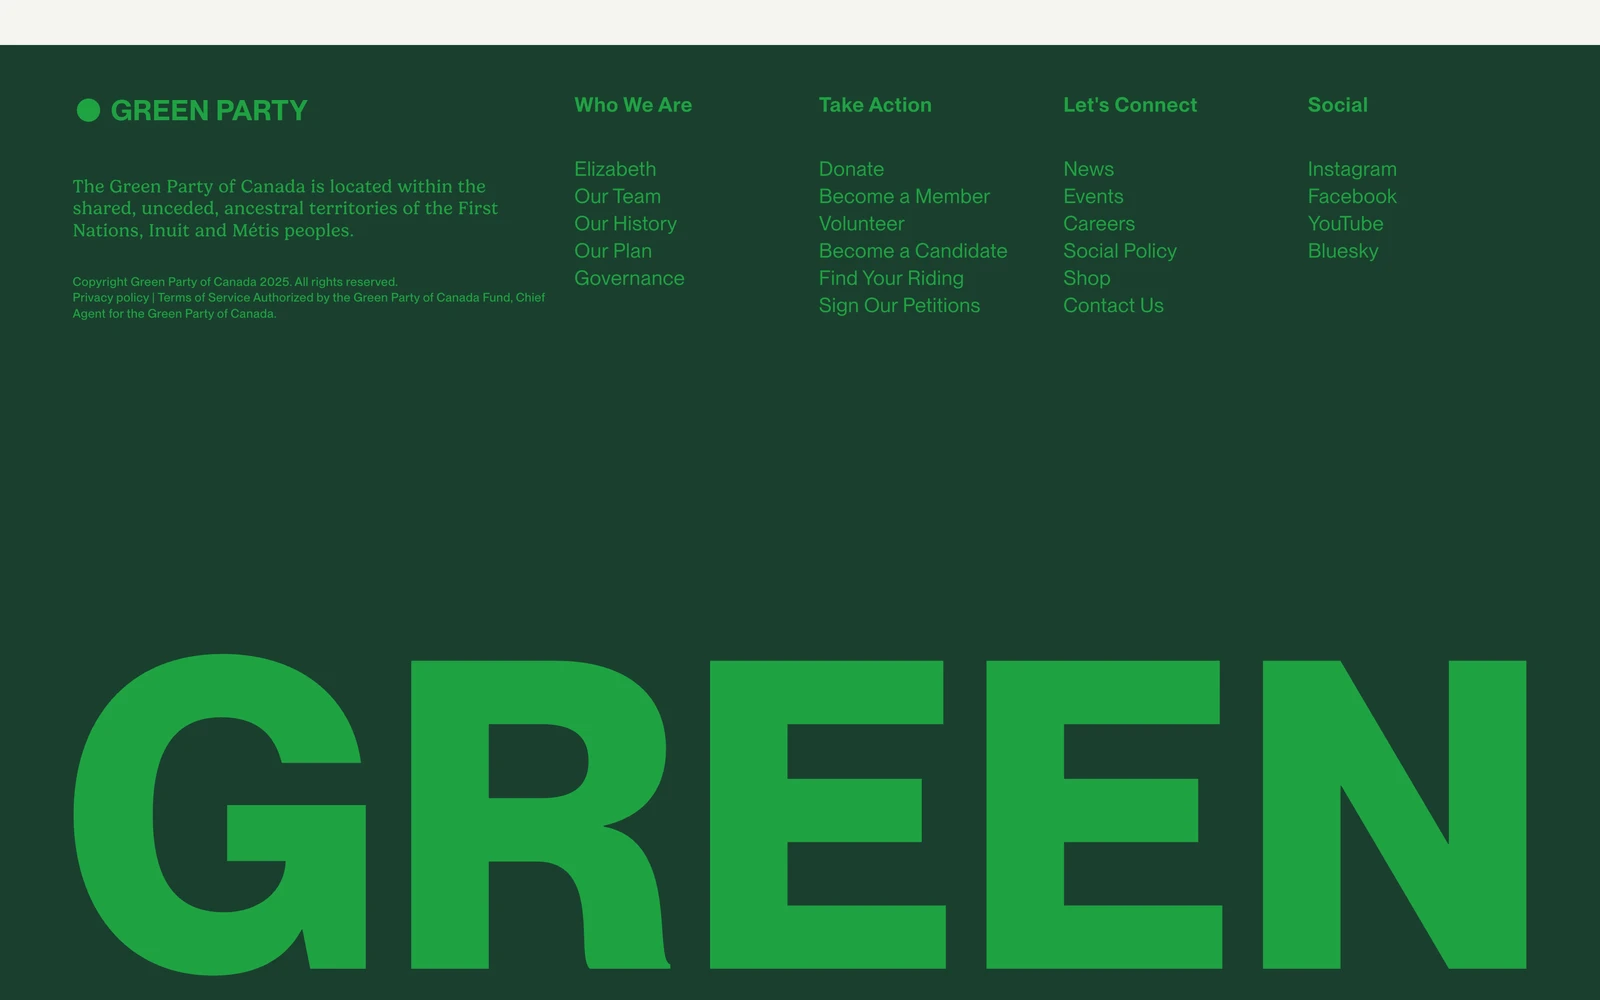This screenshot has width=1600, height=1000.
Task: Click the Bluesky link
Action: [1343, 251]
